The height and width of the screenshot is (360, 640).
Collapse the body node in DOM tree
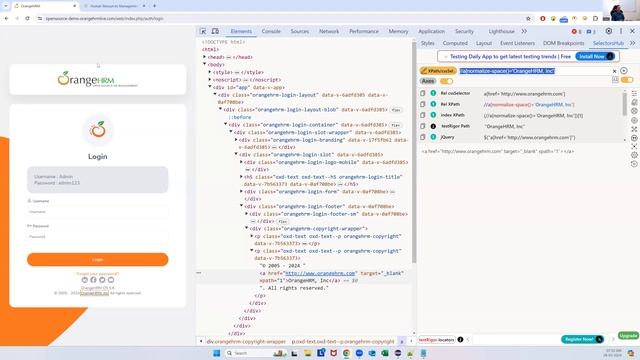(x=204, y=64)
